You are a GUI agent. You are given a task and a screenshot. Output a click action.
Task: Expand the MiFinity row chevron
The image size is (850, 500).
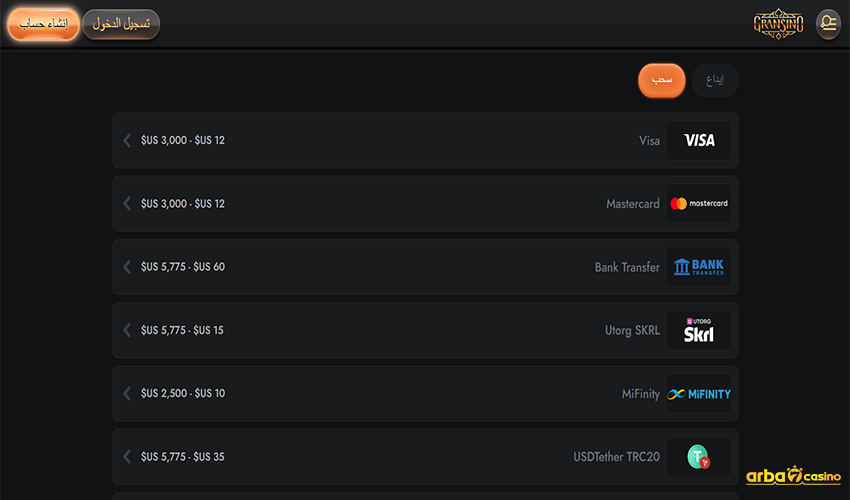[127, 394]
